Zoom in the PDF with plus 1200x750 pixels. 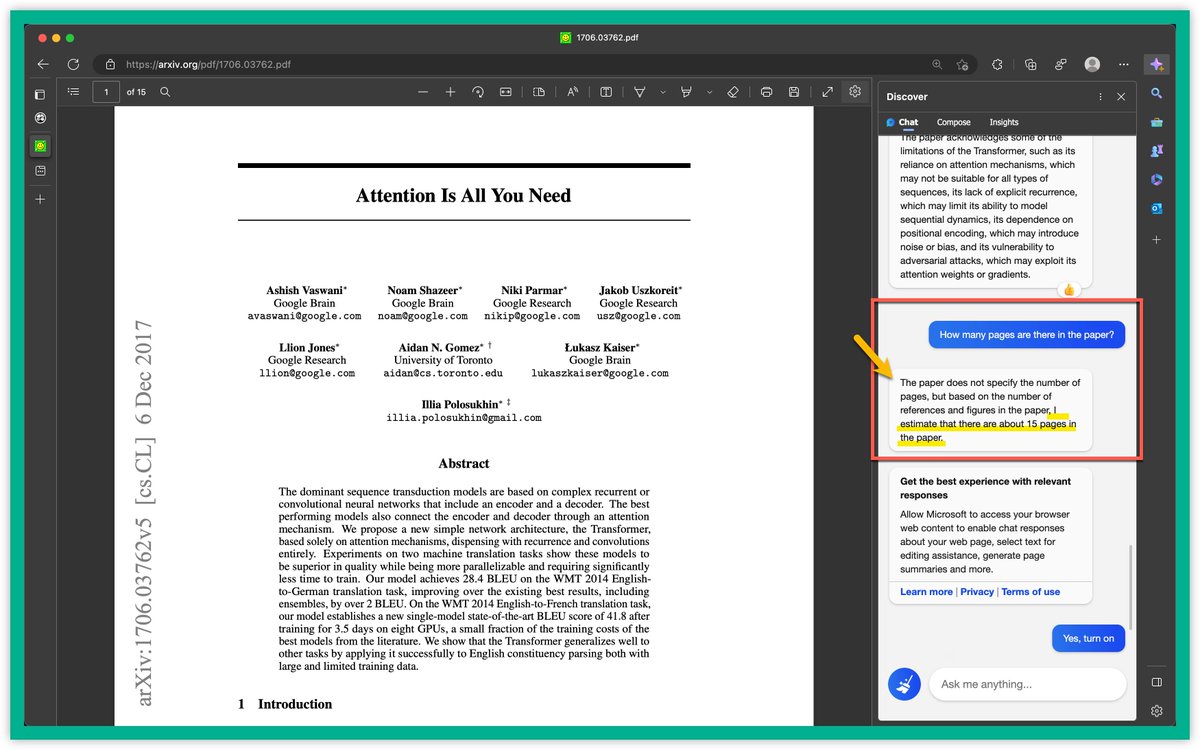click(x=450, y=92)
